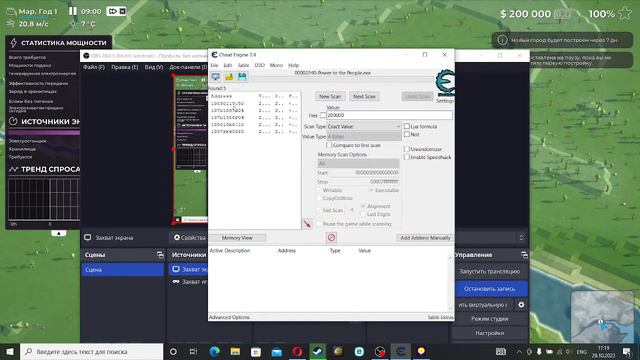Open OBS Вид menu

click(154, 67)
